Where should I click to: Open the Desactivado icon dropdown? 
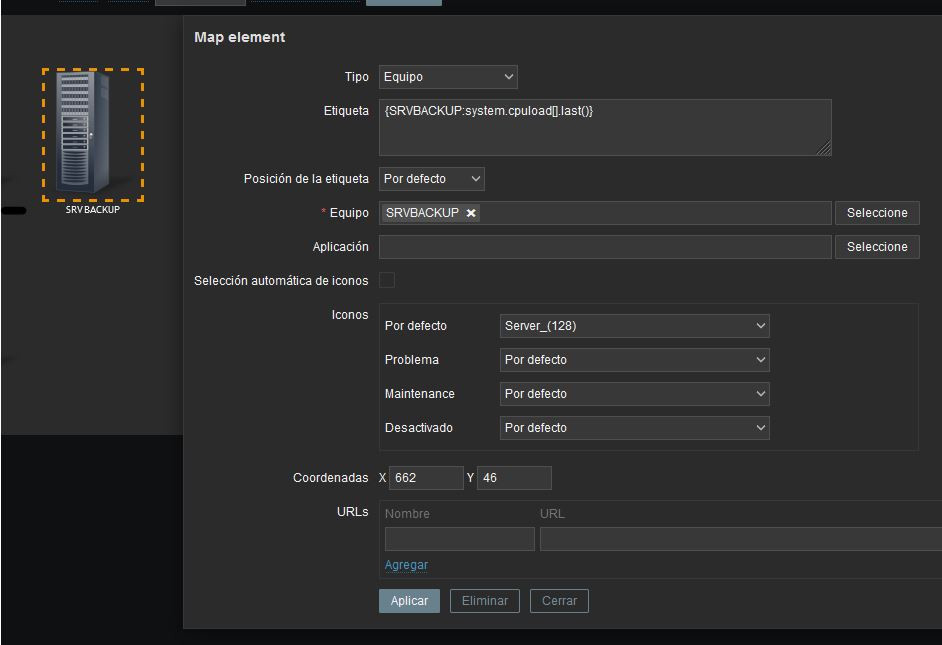point(634,428)
